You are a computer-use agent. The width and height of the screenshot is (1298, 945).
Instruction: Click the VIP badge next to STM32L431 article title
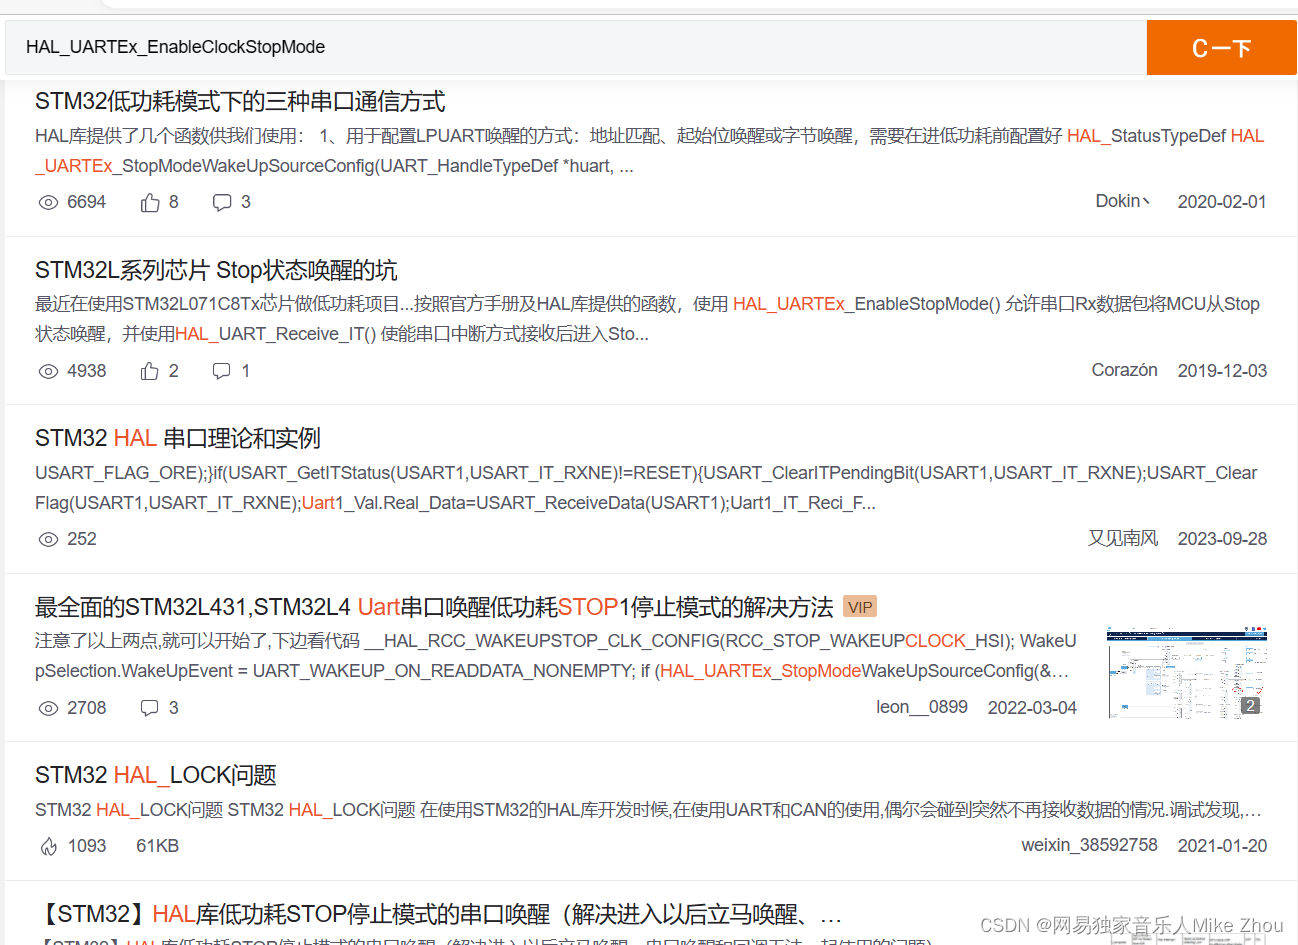(x=859, y=606)
